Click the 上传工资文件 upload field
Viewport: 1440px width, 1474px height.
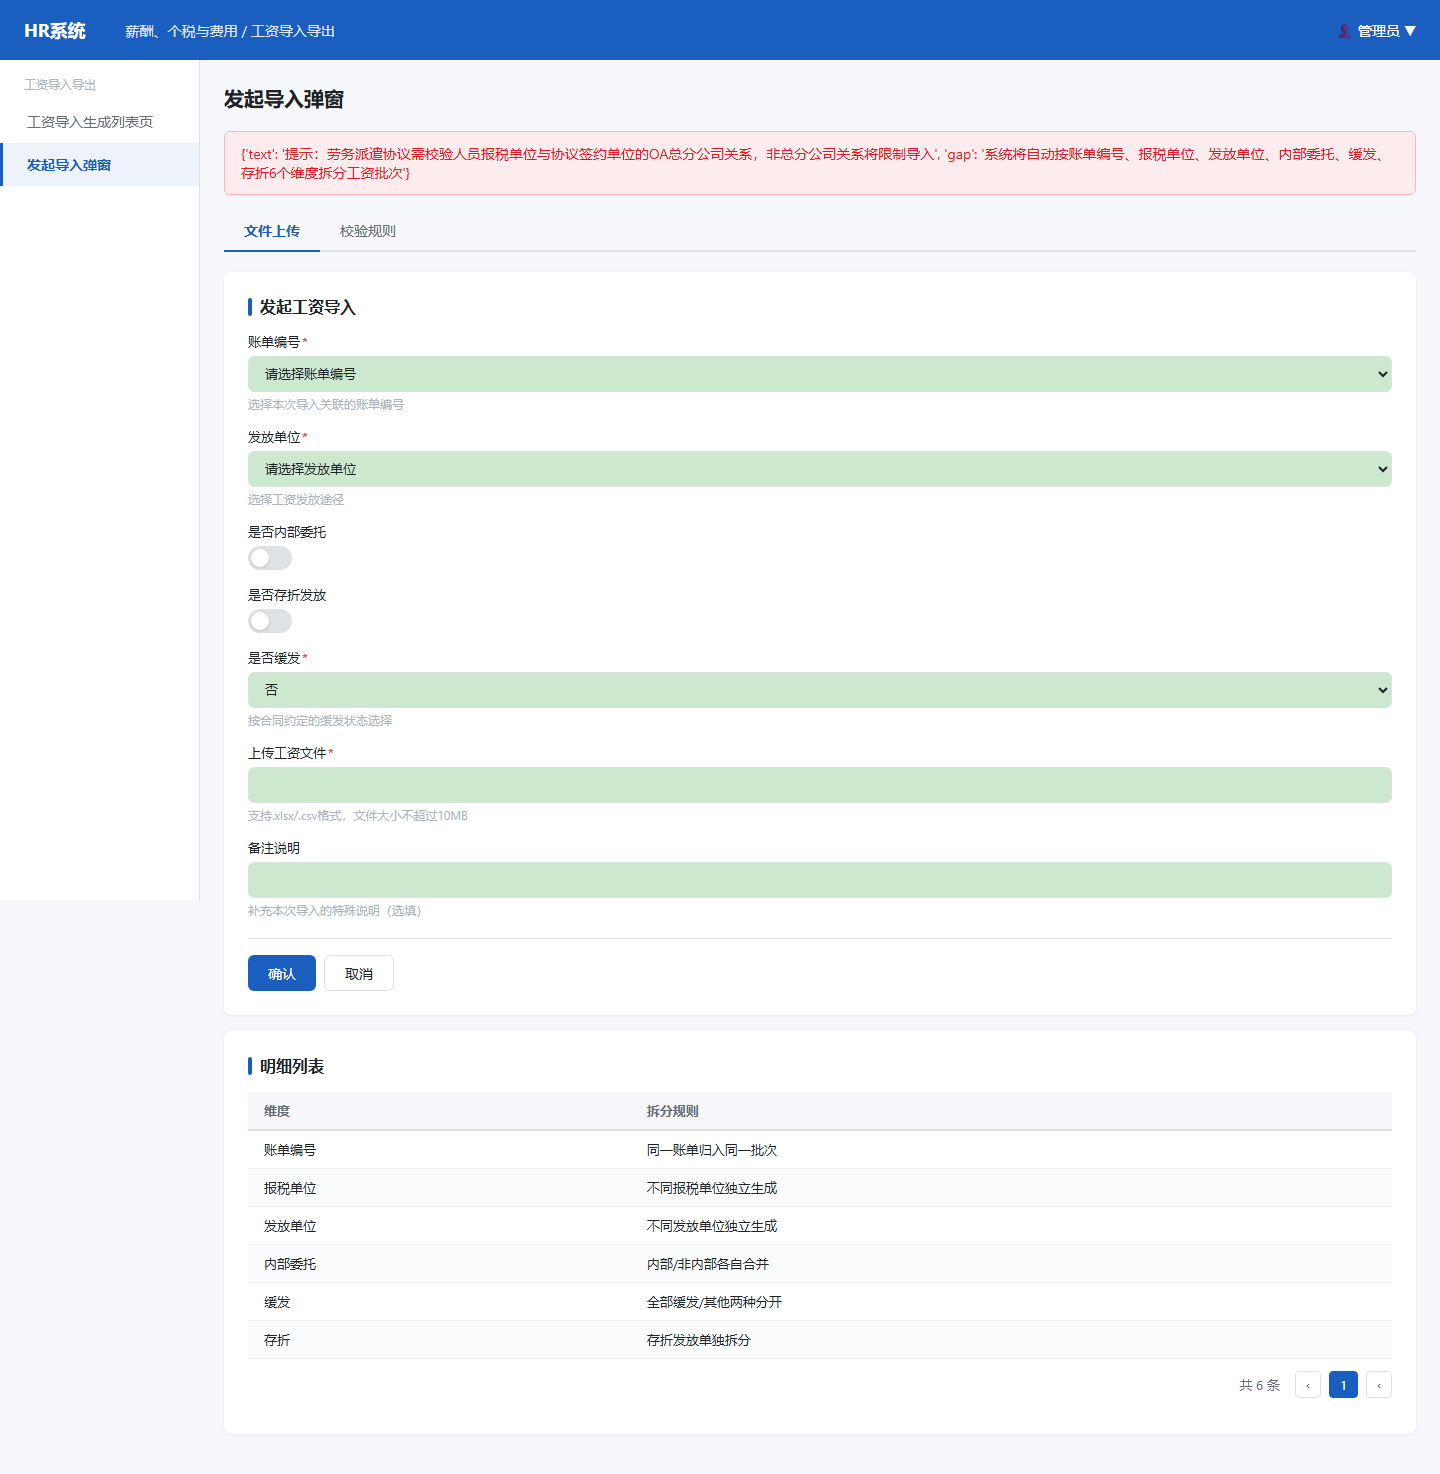(x=820, y=785)
